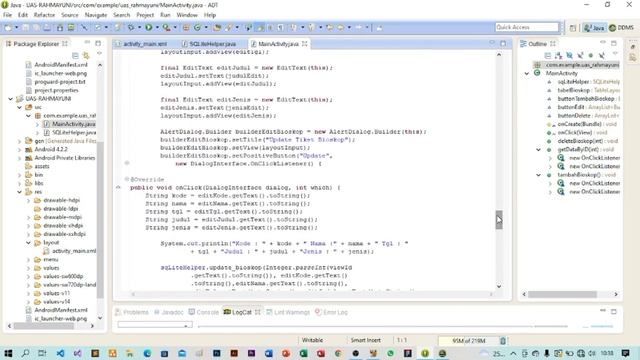Expand the gen folder node

click(x=19, y=141)
